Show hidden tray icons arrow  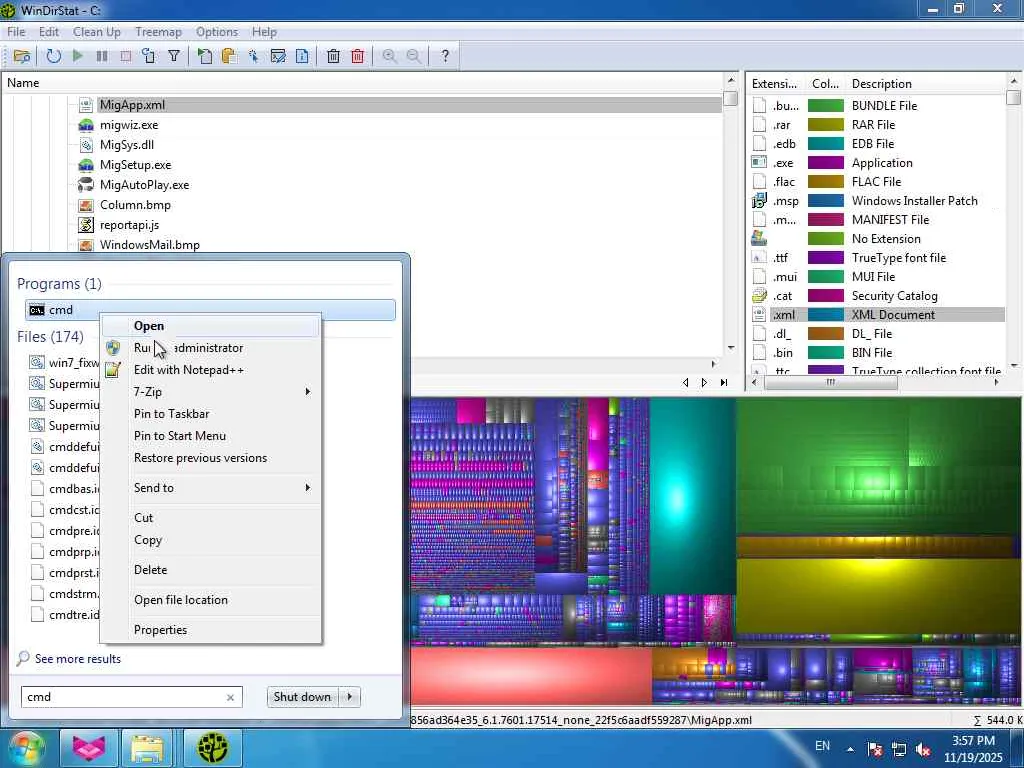click(x=850, y=749)
